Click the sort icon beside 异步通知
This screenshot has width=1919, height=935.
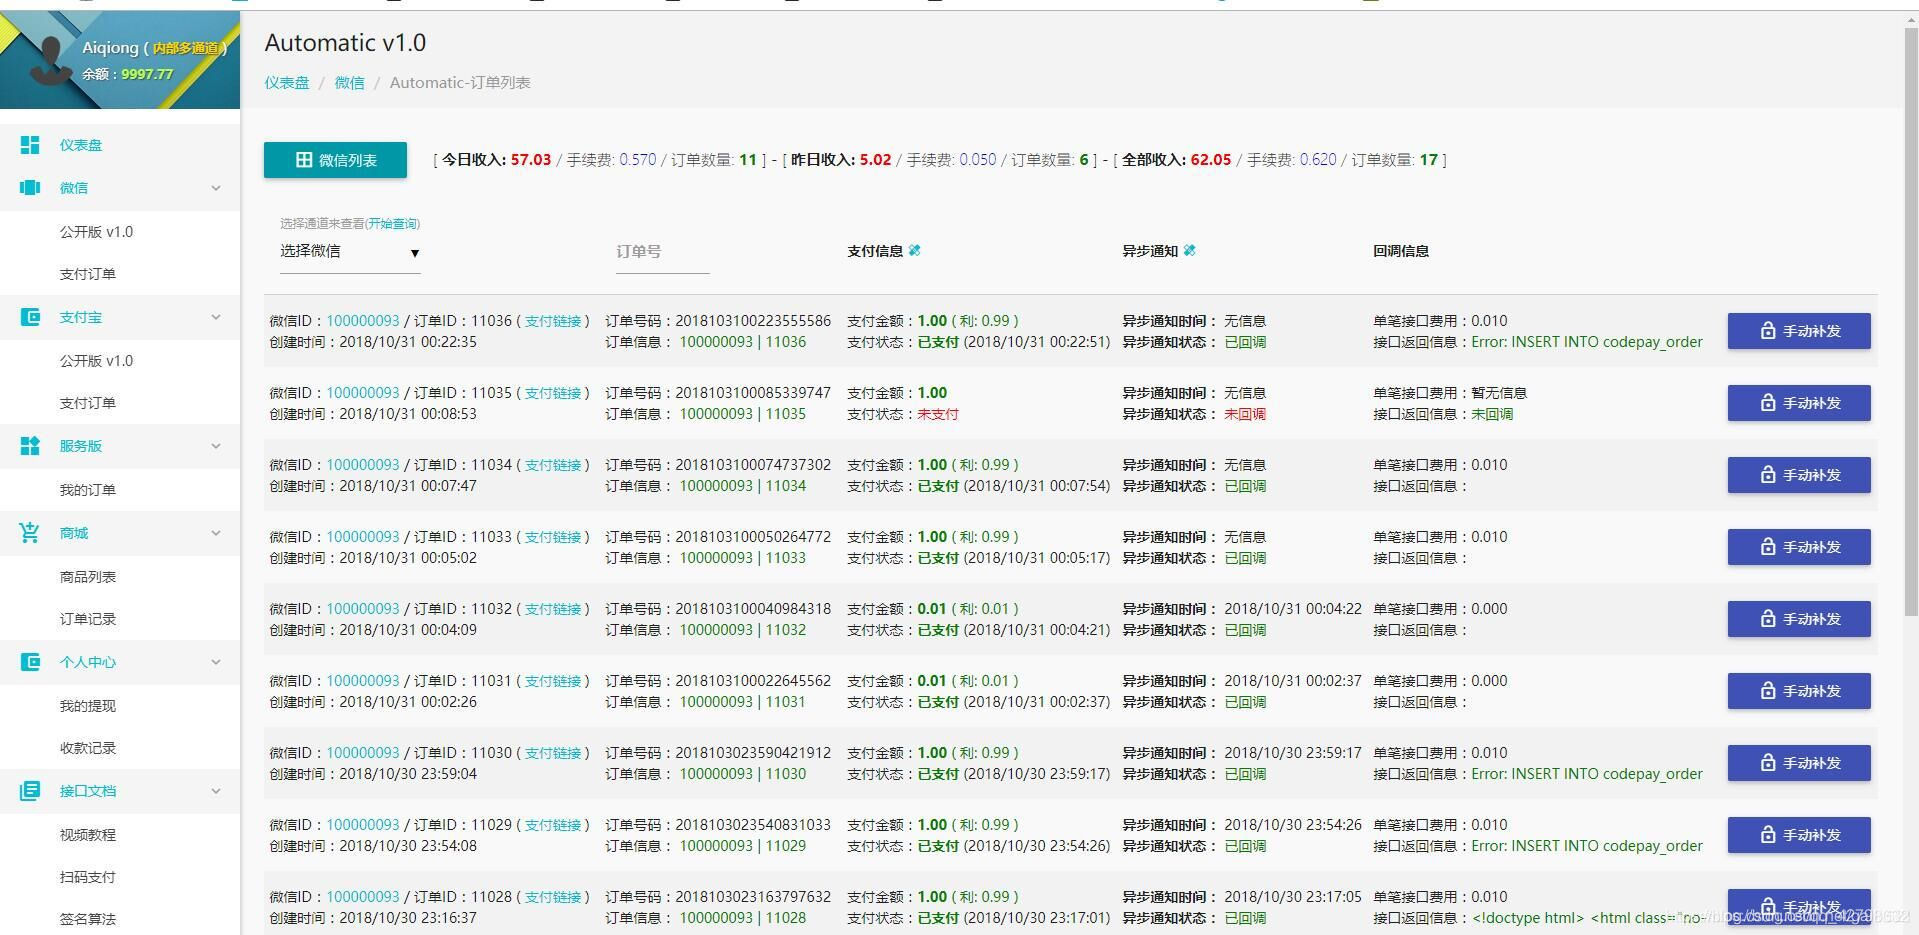click(1189, 251)
